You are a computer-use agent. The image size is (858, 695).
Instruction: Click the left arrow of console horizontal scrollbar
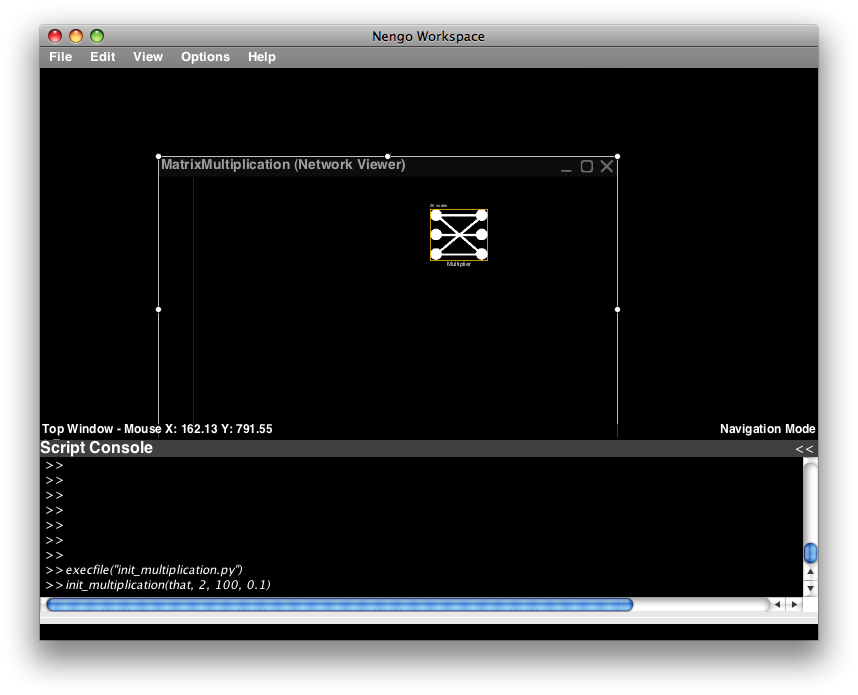[777, 605]
